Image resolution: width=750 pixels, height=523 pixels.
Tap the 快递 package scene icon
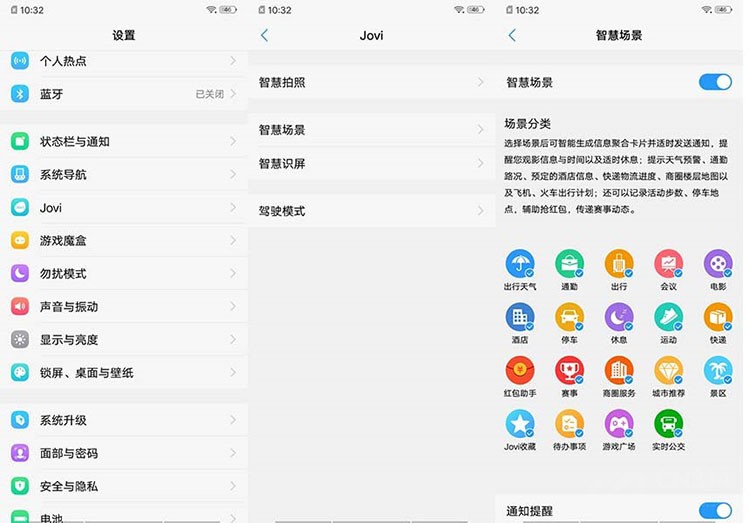point(717,317)
